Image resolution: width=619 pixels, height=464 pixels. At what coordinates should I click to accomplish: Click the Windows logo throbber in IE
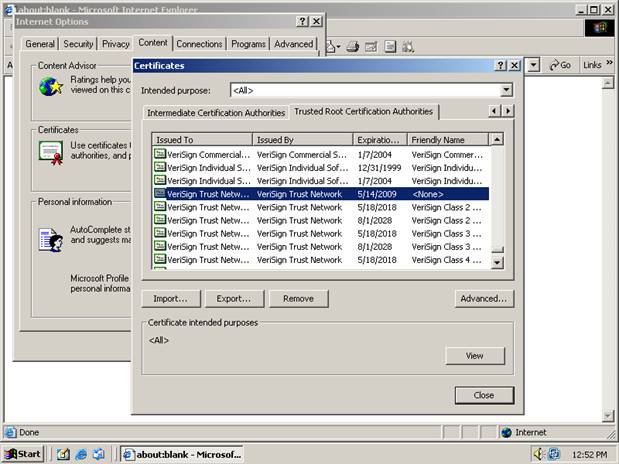pyautogui.click(x=599, y=28)
